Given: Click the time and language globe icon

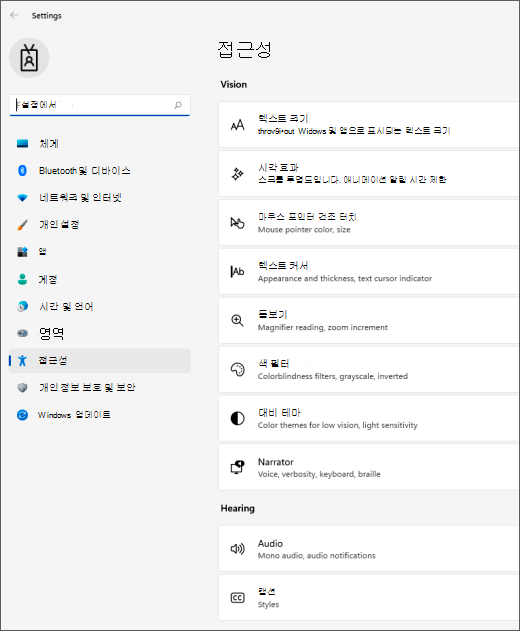Looking at the screenshot, I should pyautogui.click(x=23, y=306).
